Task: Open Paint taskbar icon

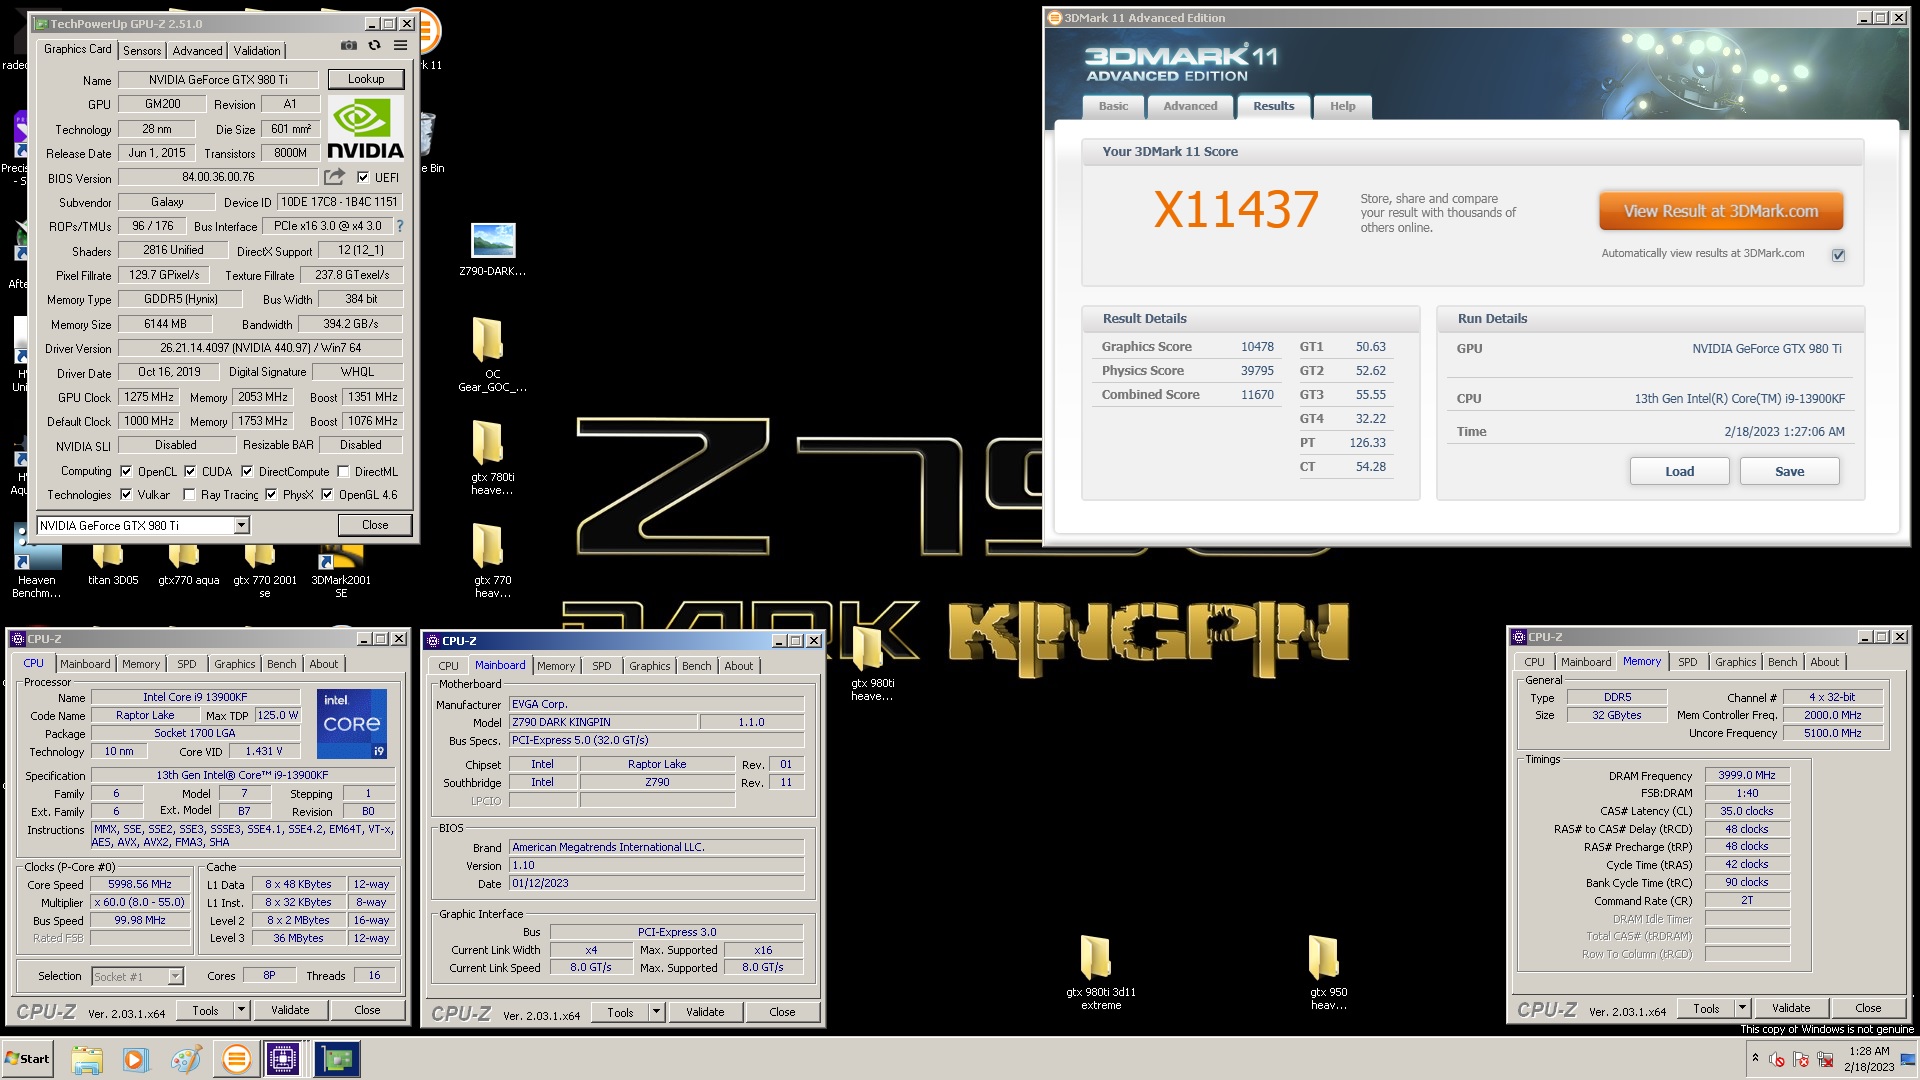Action: [x=186, y=1059]
